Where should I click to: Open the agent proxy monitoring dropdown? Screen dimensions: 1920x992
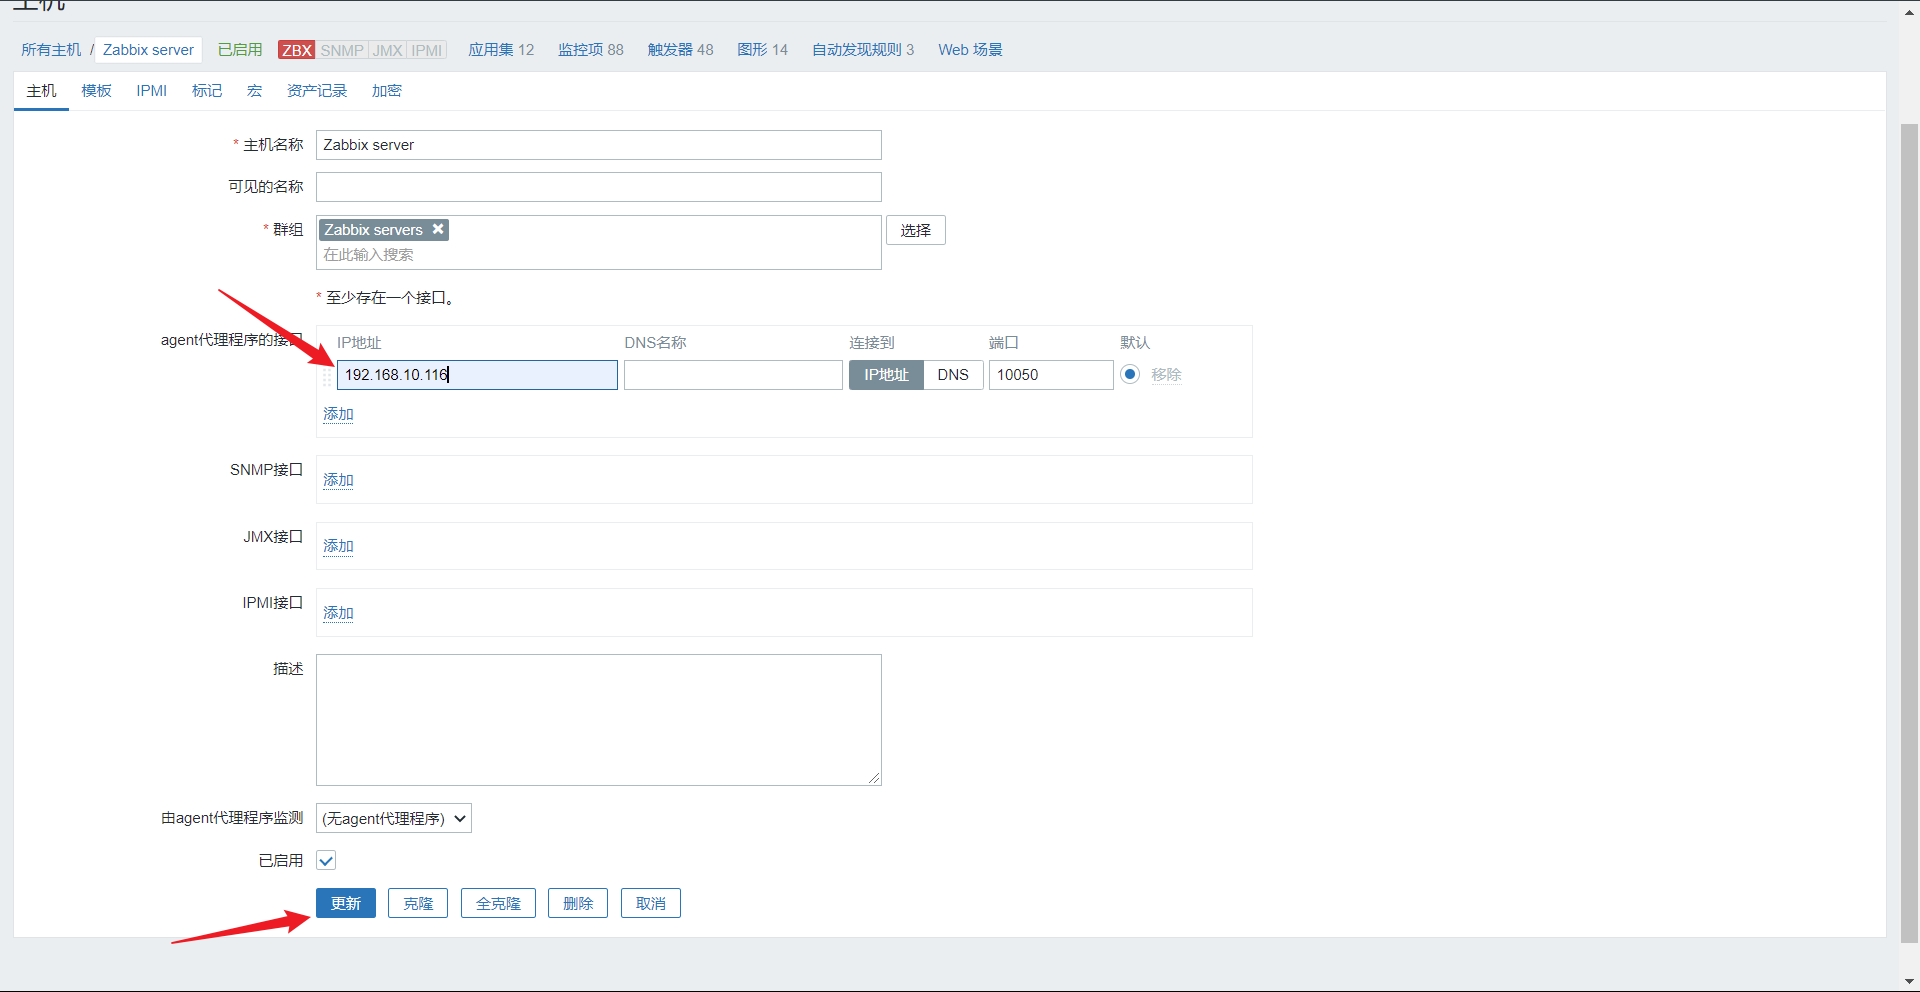click(394, 818)
